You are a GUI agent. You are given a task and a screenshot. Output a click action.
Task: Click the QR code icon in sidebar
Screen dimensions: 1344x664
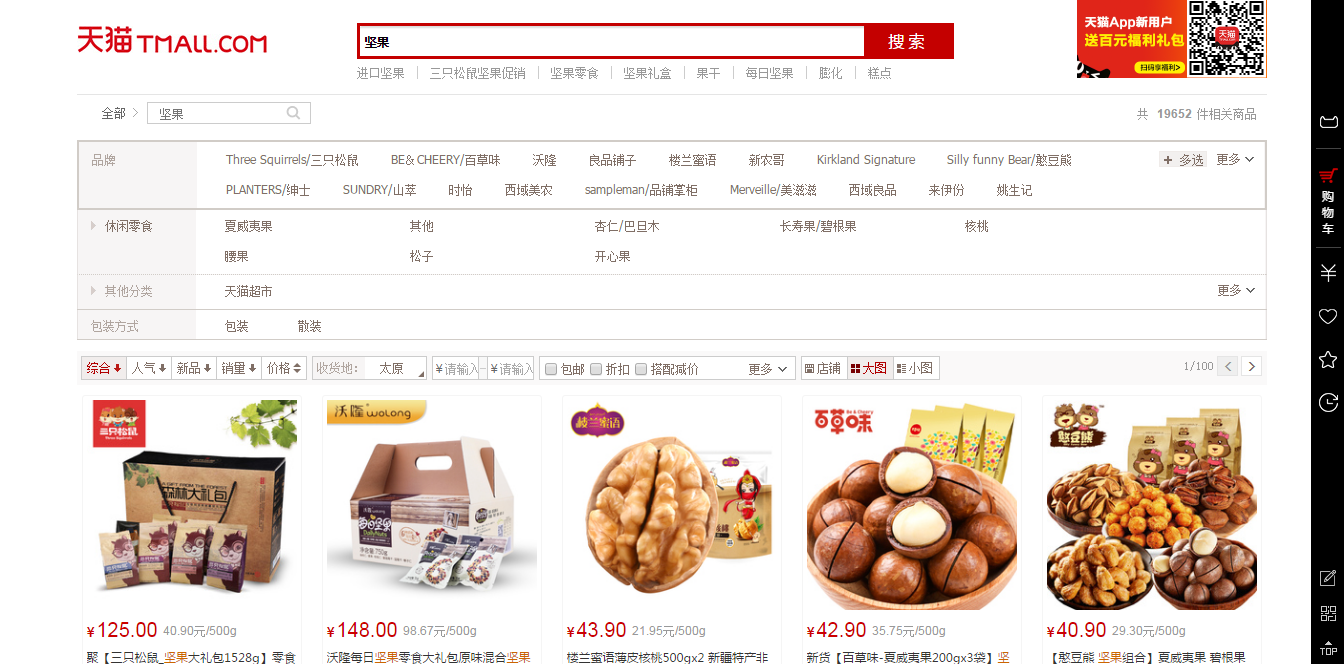click(x=1328, y=613)
